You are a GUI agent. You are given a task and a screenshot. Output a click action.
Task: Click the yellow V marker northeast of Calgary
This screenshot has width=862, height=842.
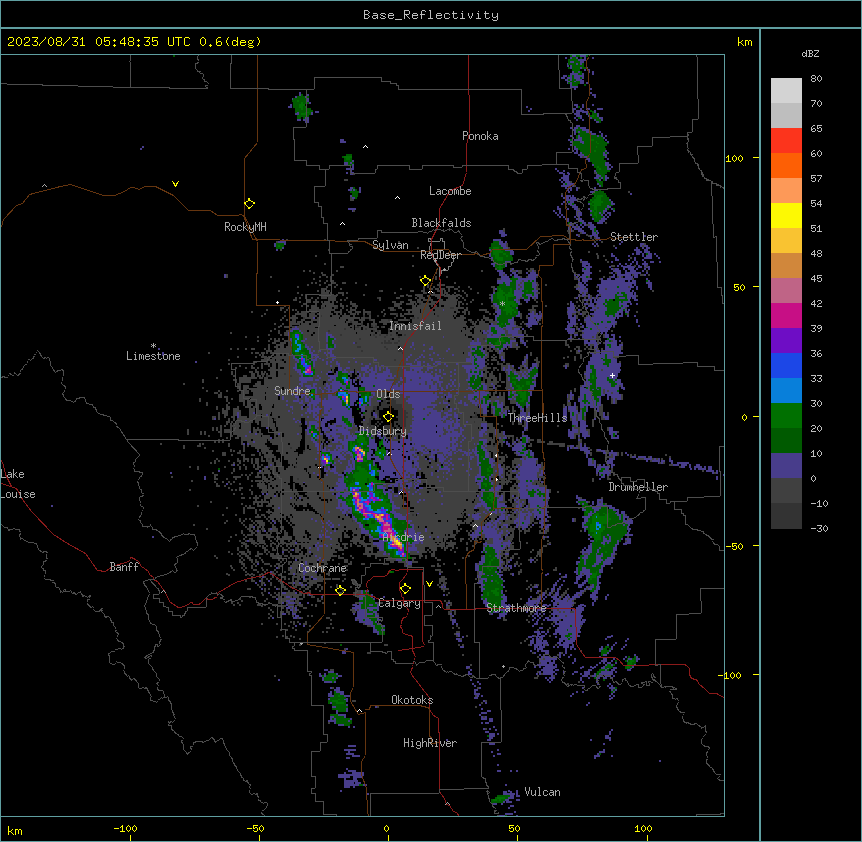point(429,584)
